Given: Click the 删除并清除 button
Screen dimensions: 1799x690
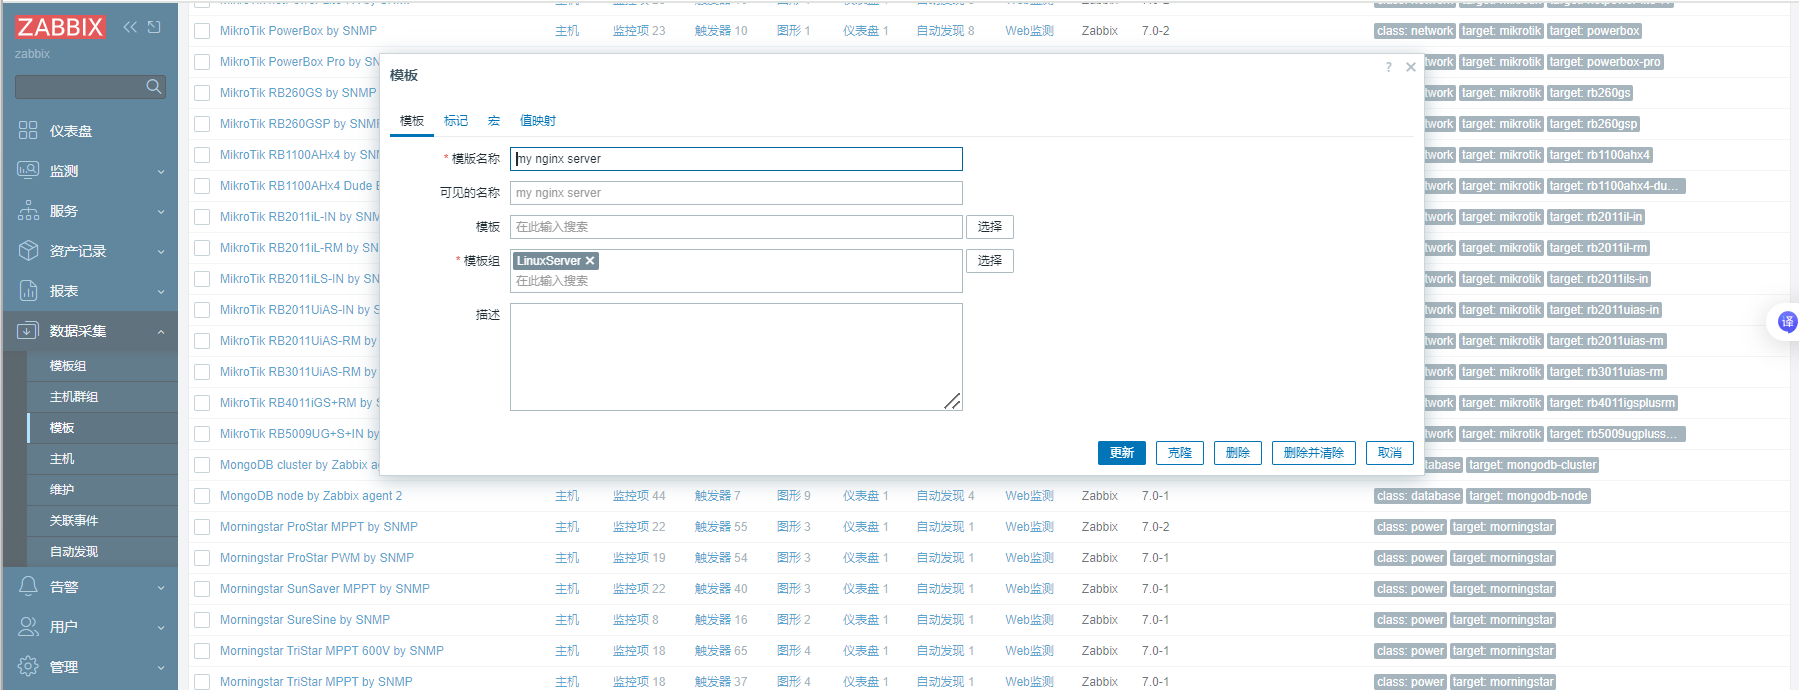Looking at the screenshot, I should click(x=1314, y=453).
